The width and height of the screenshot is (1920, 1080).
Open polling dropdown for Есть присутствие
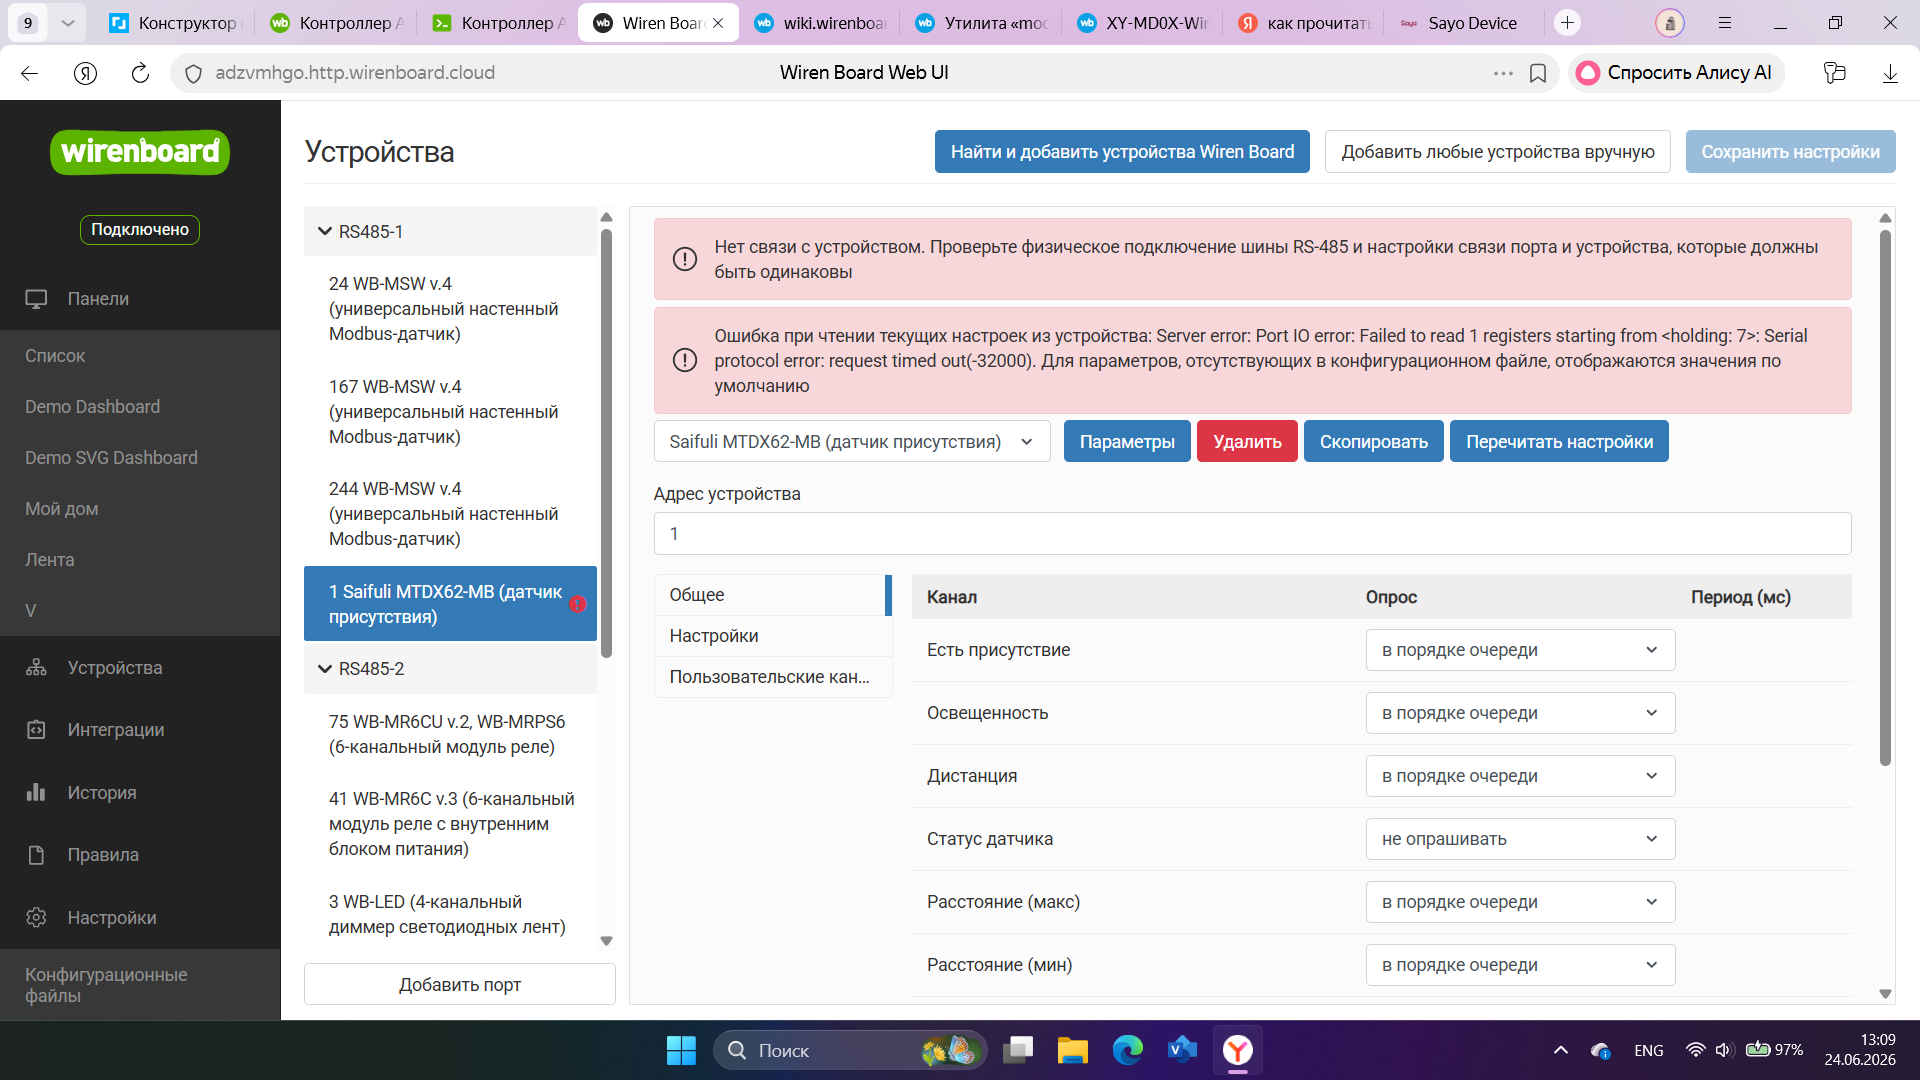(x=1520, y=650)
